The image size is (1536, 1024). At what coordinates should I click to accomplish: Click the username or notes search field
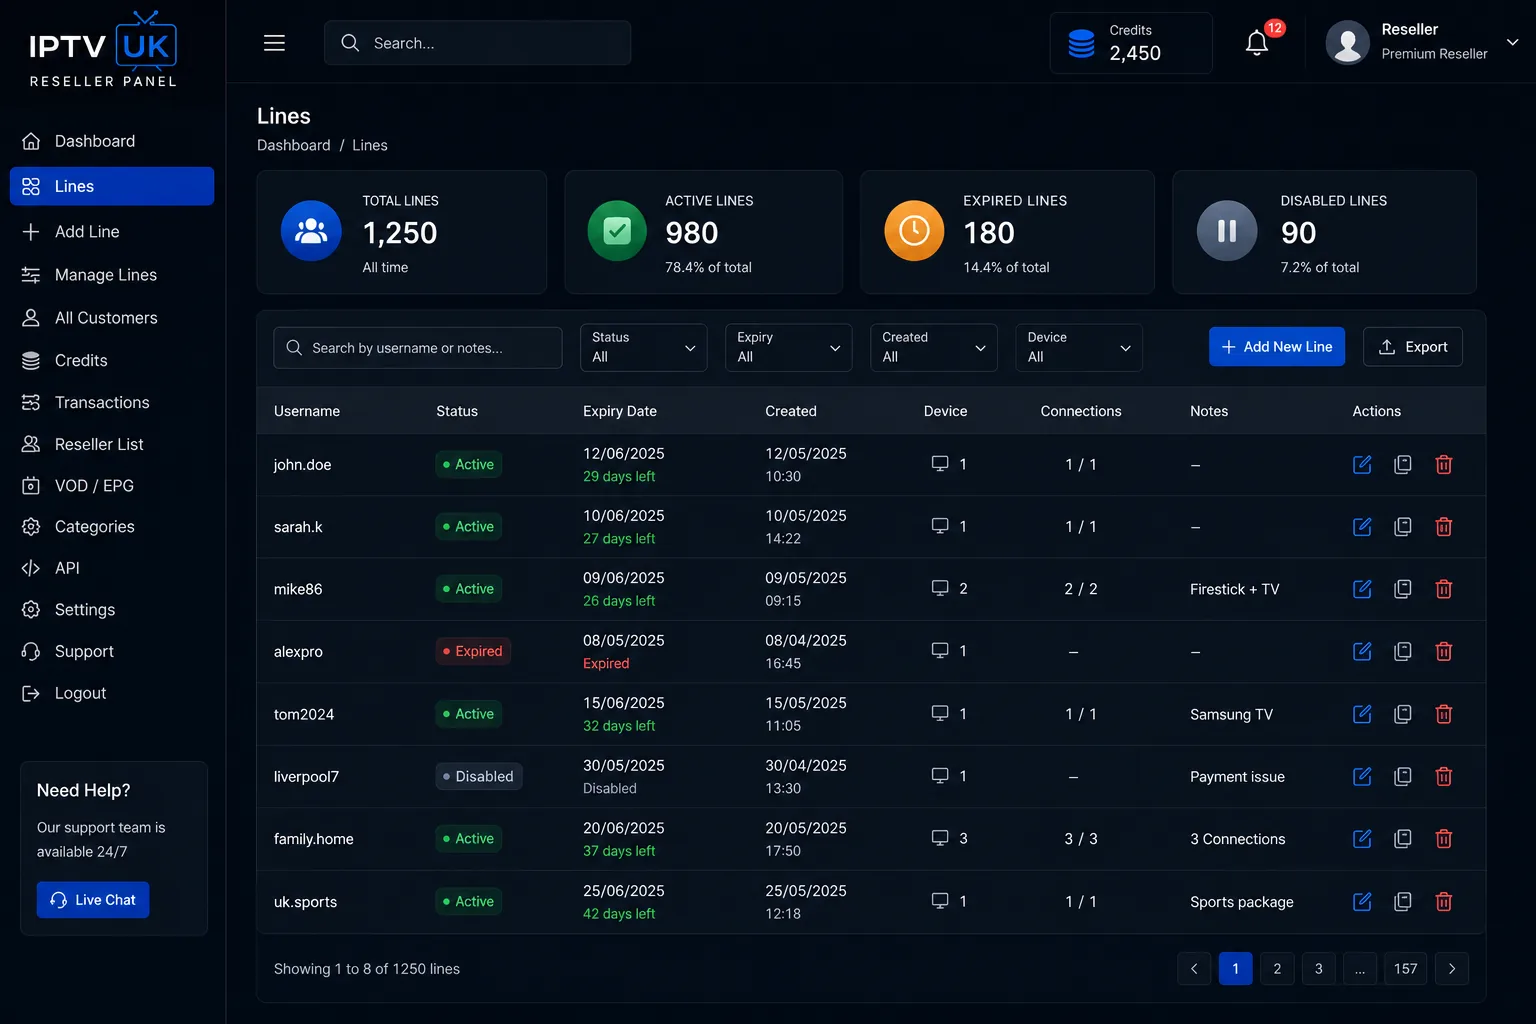coord(417,348)
